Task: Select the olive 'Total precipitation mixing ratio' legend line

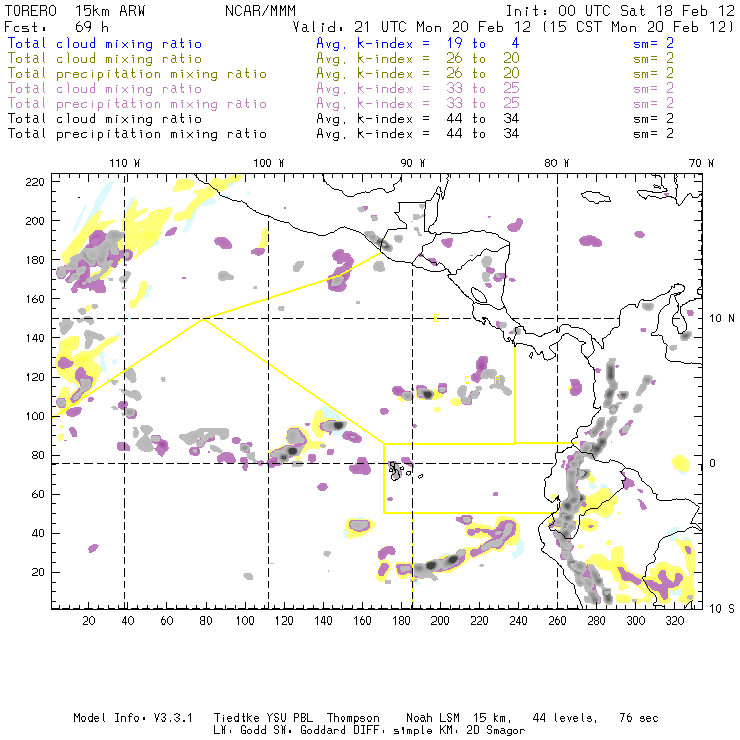Action: click(137, 74)
